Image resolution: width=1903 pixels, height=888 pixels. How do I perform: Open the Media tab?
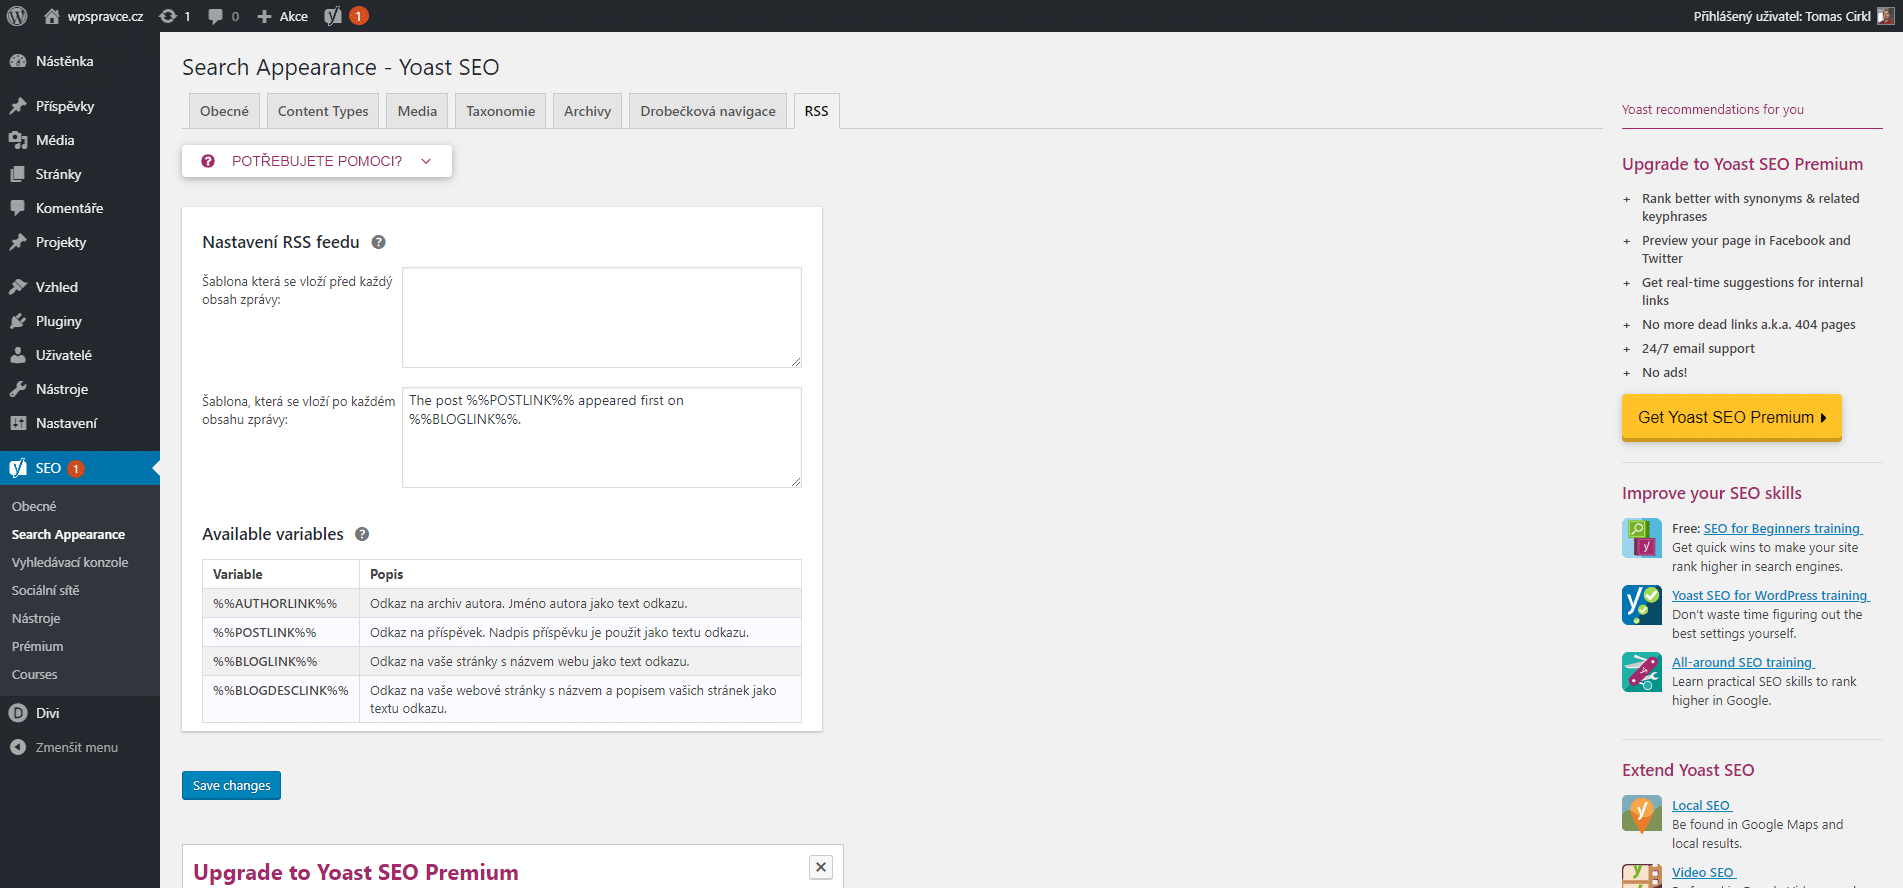[x=417, y=111]
